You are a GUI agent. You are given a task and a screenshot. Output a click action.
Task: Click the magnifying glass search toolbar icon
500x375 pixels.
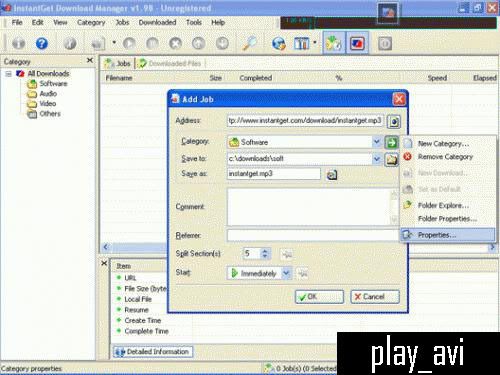click(x=249, y=43)
